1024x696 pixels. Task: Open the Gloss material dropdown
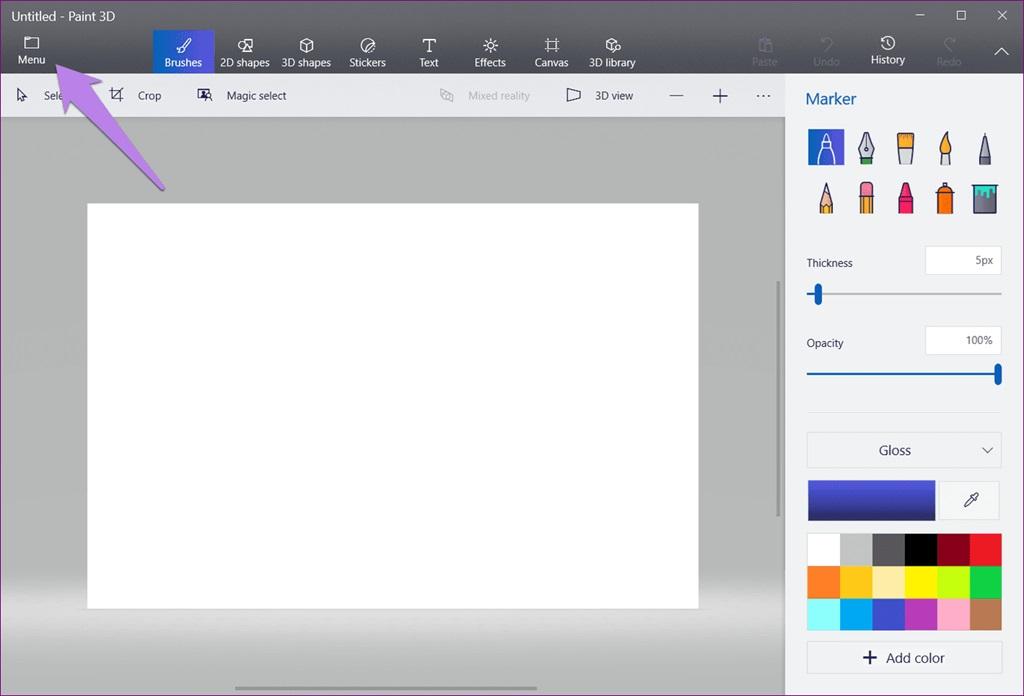click(x=903, y=450)
